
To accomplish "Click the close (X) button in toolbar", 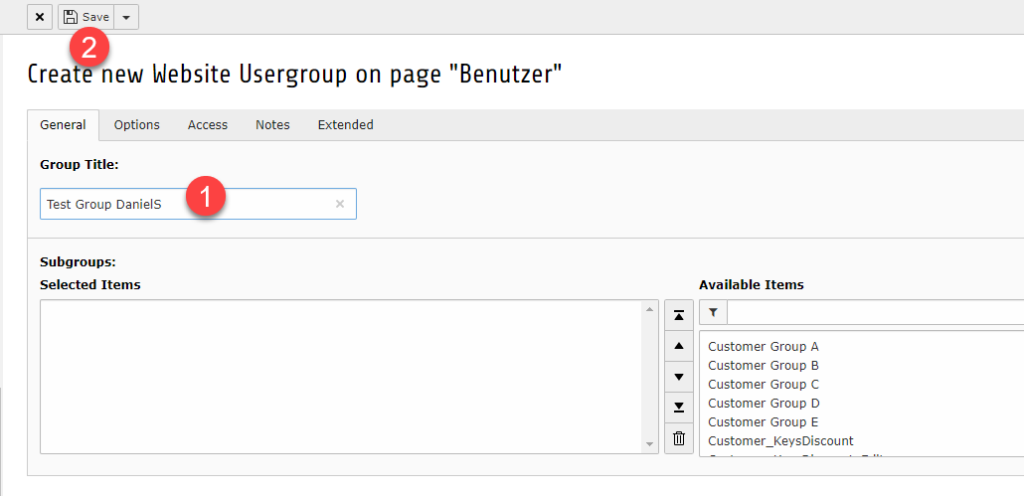I will (39, 17).
